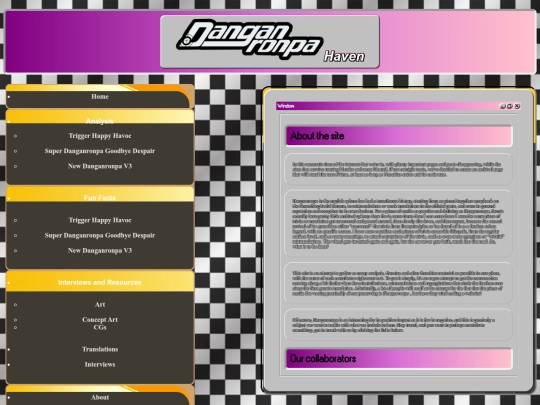Open the Concept Art link
Screen dimensions: 540x405
(100, 320)
